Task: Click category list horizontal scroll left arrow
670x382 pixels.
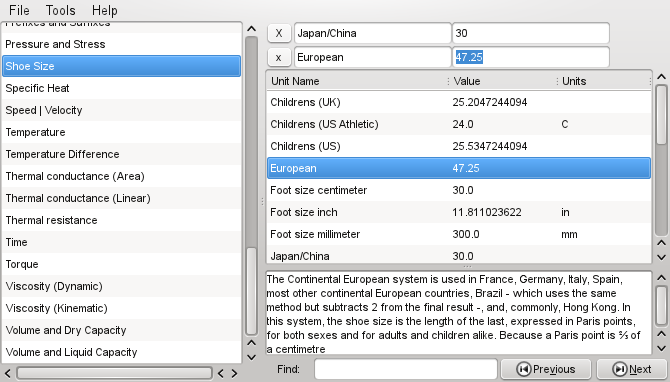Action: [x=7, y=373]
